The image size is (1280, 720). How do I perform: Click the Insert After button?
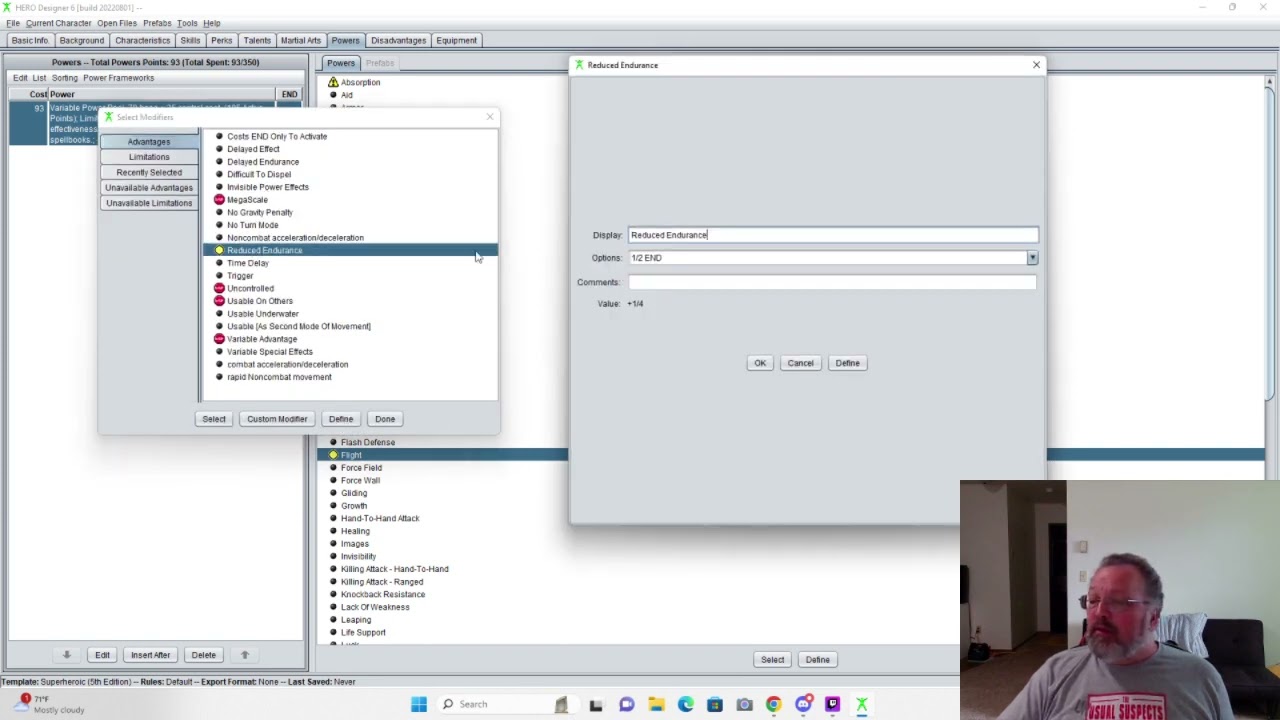(150, 655)
